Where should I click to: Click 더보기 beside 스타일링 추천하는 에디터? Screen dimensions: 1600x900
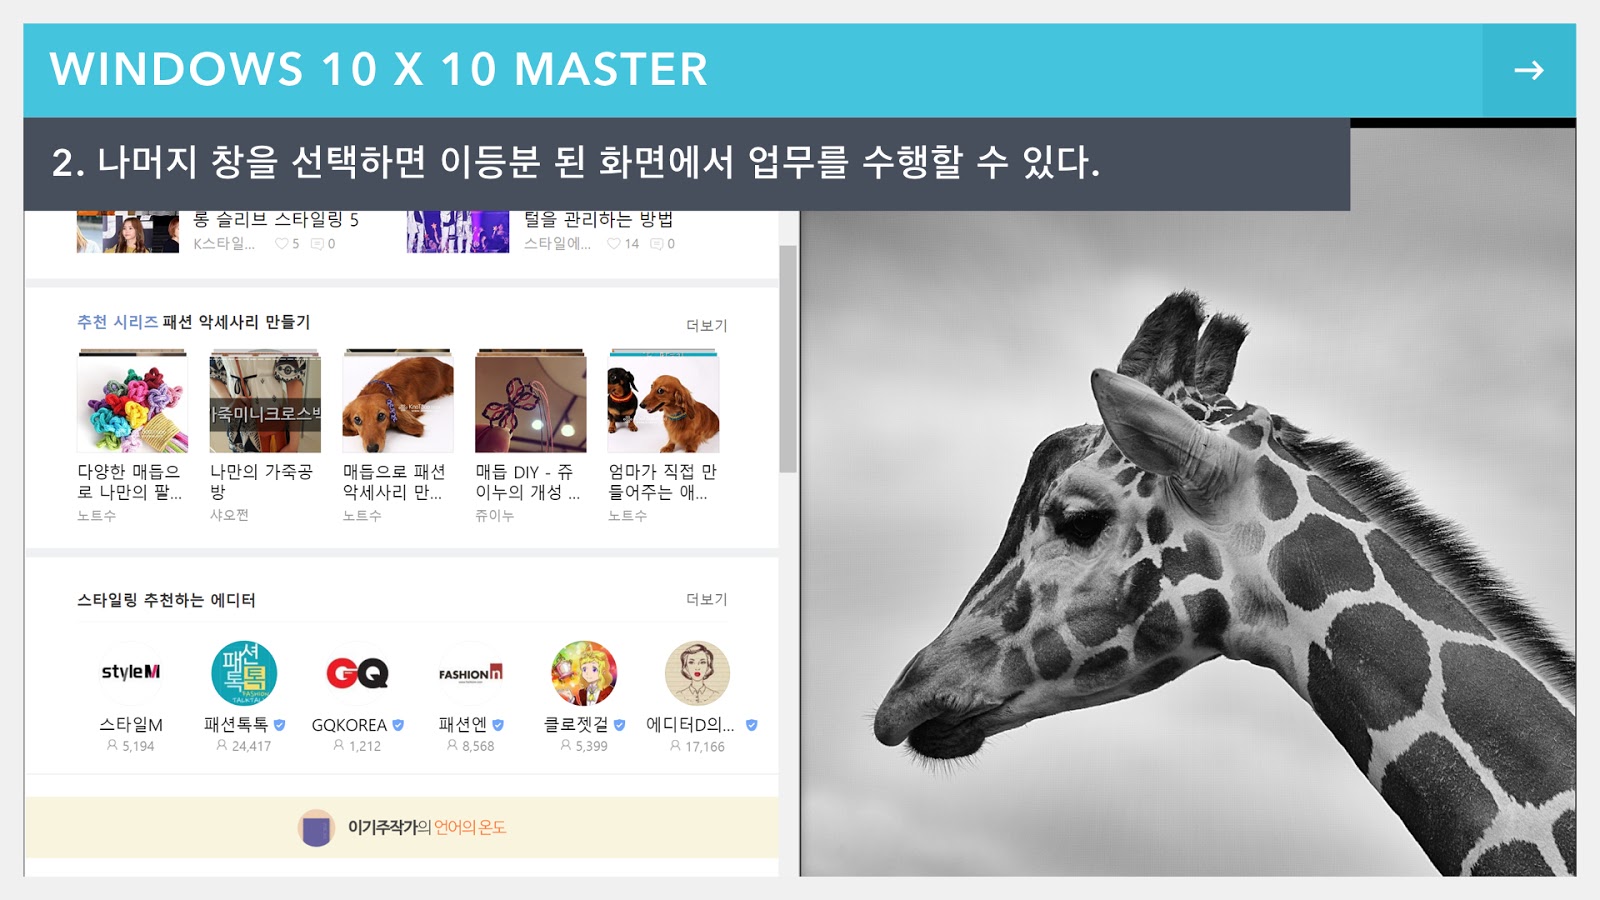tap(706, 599)
